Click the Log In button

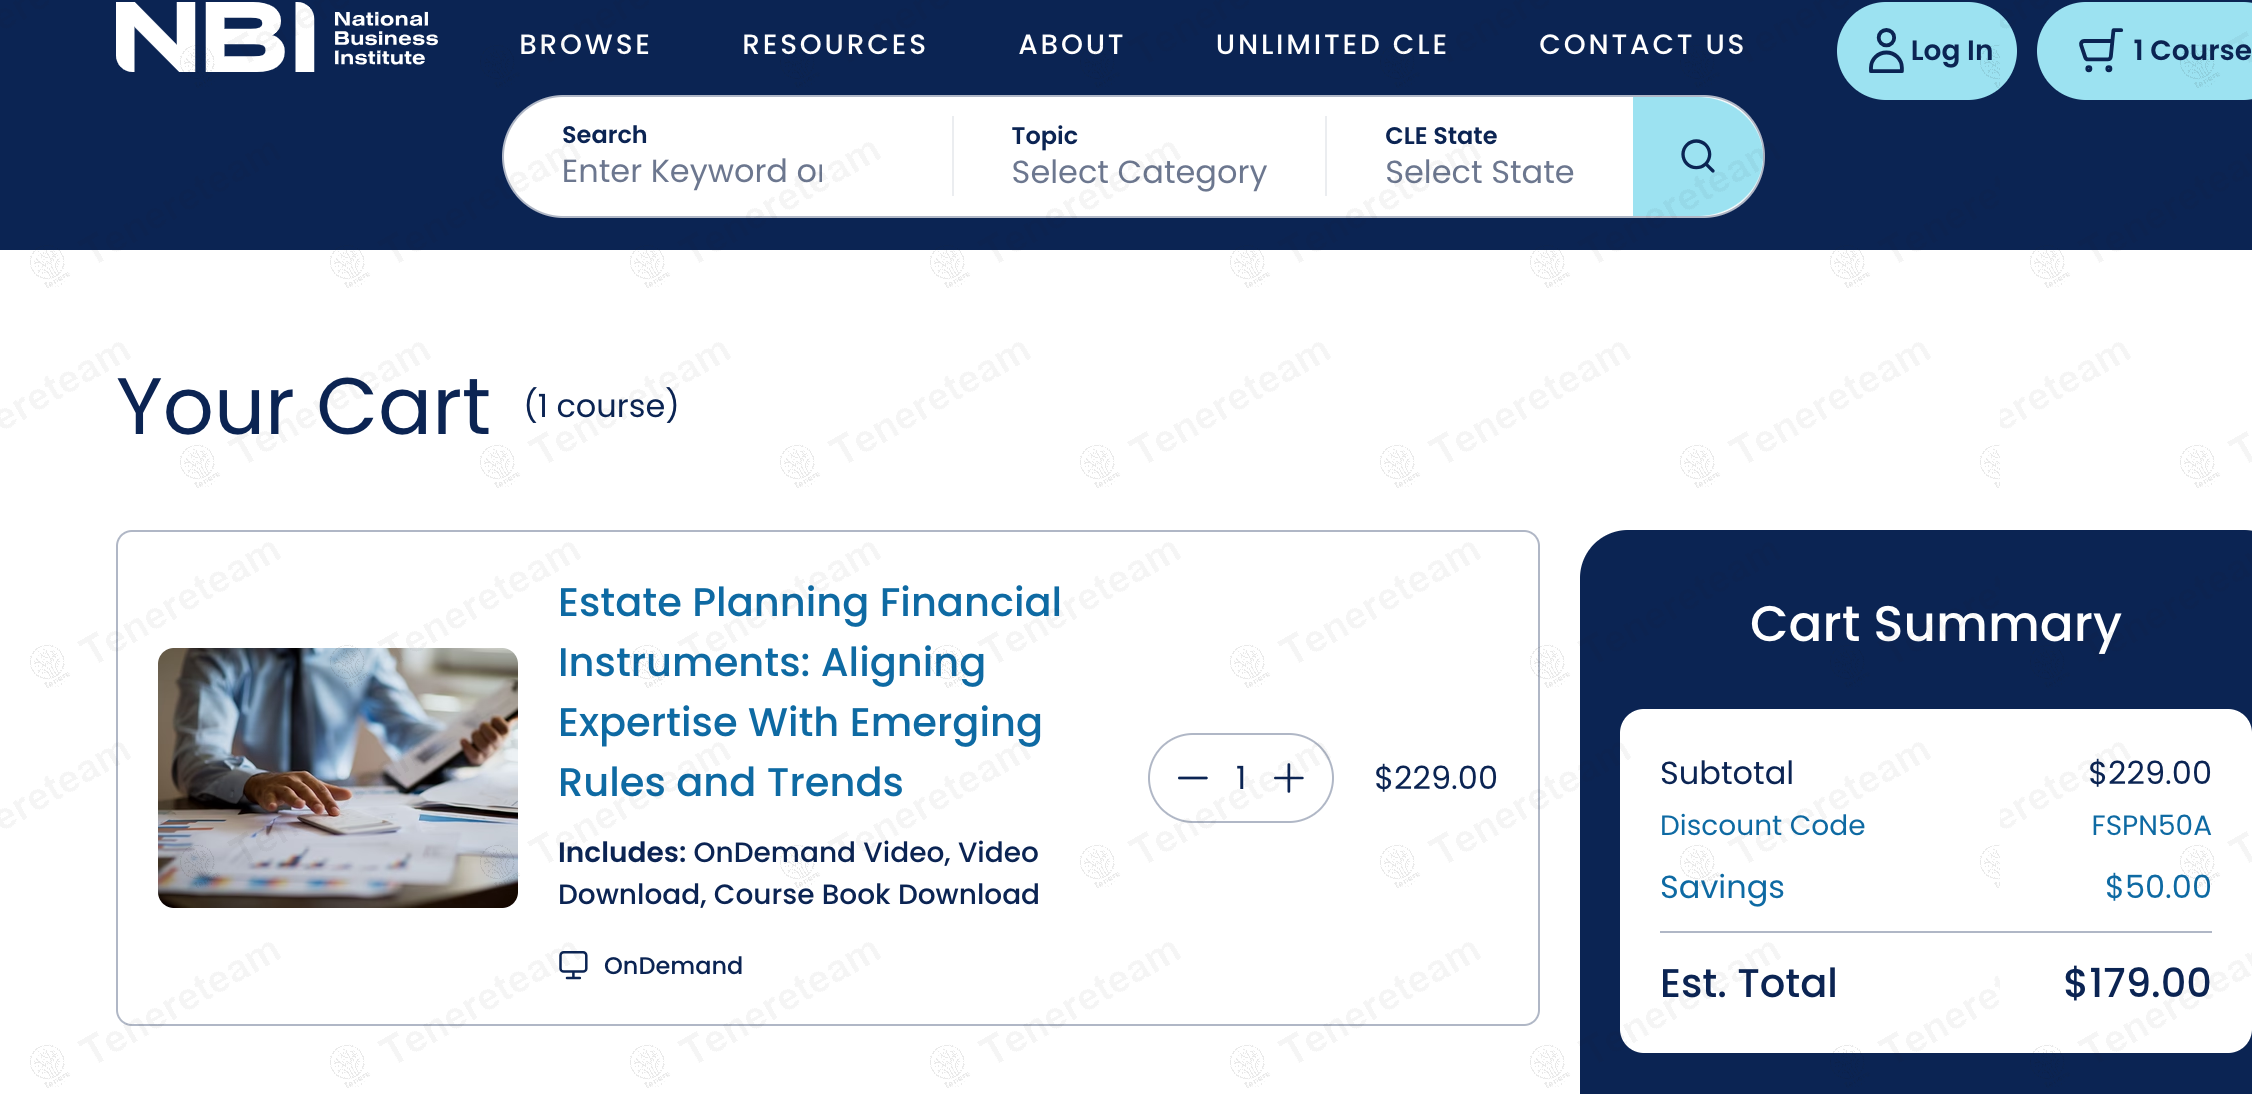(1926, 50)
